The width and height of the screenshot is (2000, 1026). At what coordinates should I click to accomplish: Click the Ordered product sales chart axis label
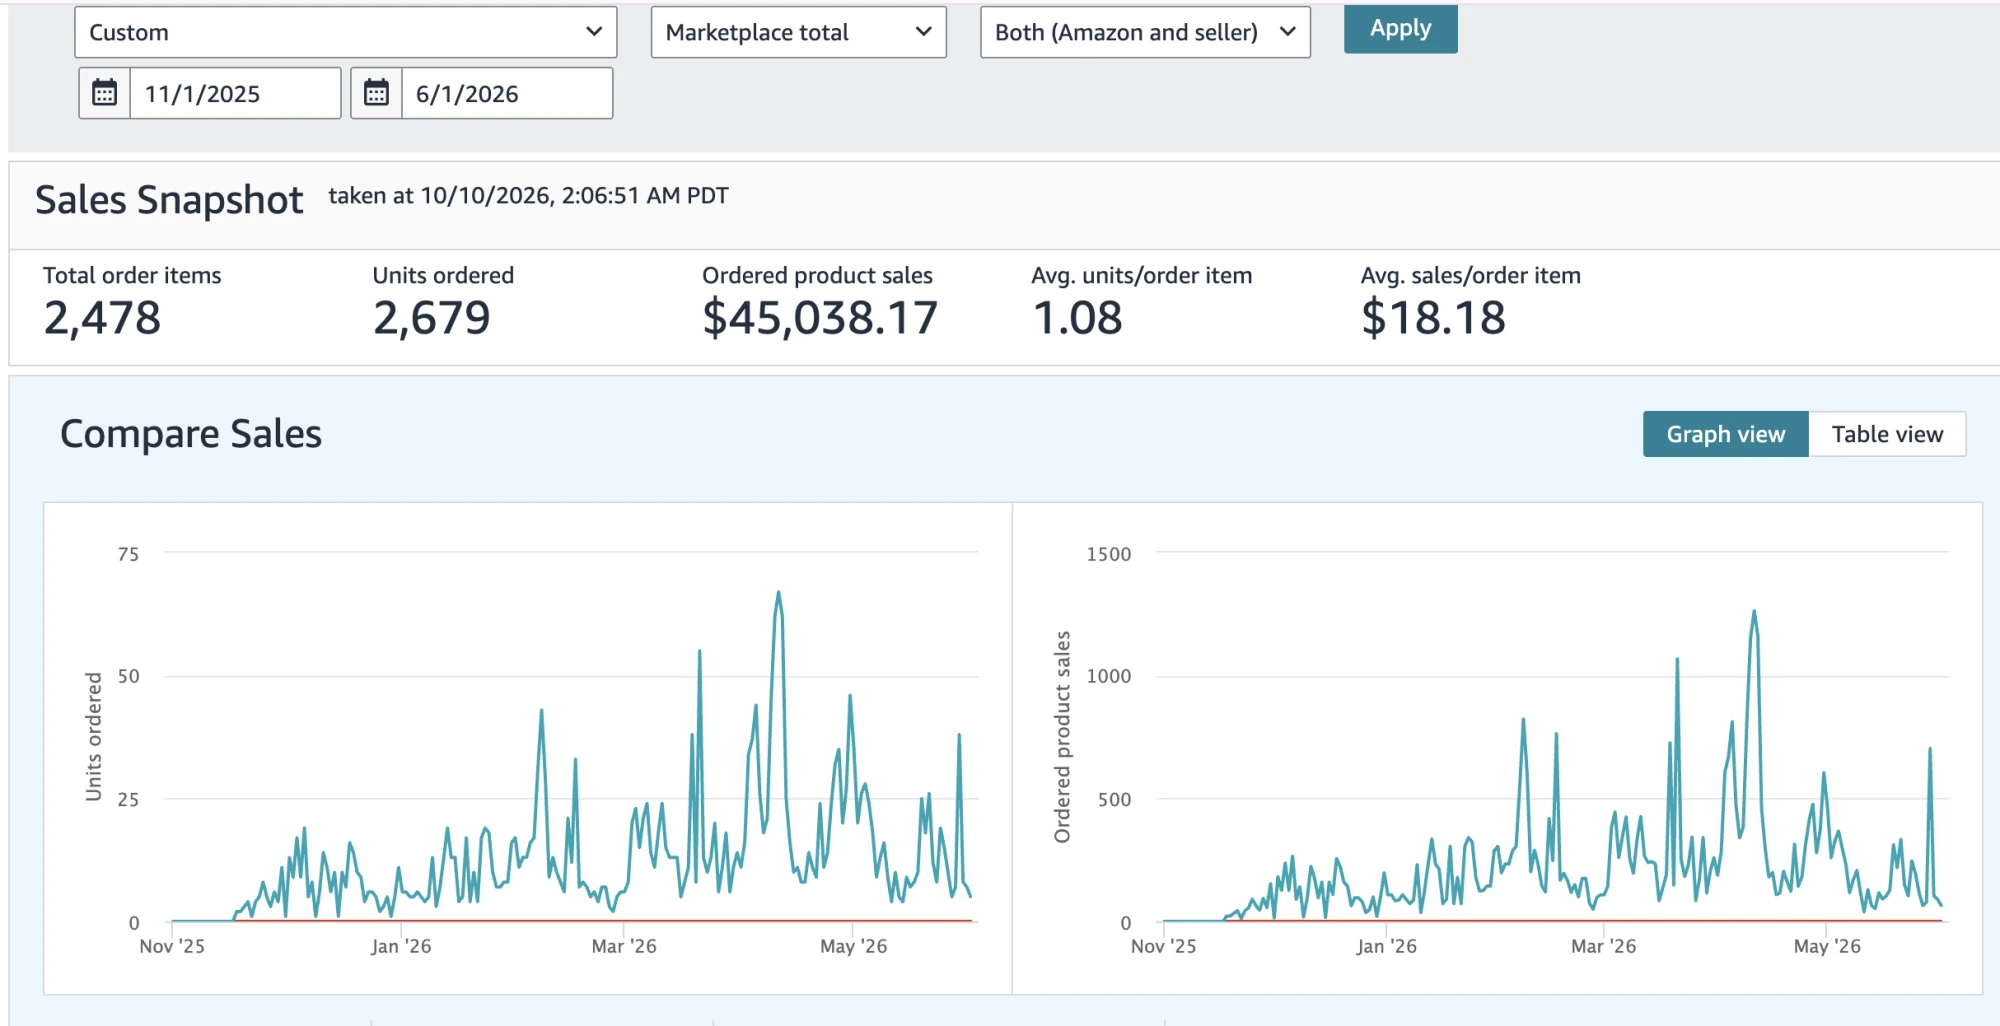coord(1062,737)
